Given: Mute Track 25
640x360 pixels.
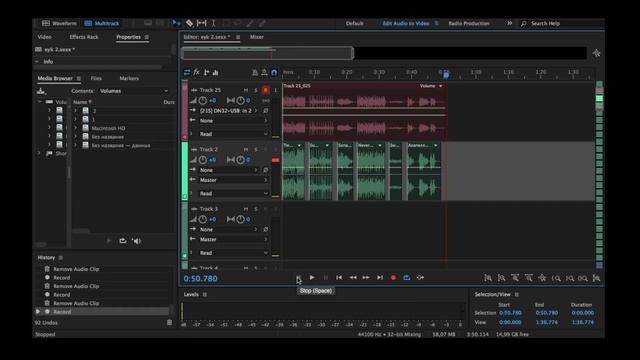Looking at the screenshot, I should [x=246, y=90].
